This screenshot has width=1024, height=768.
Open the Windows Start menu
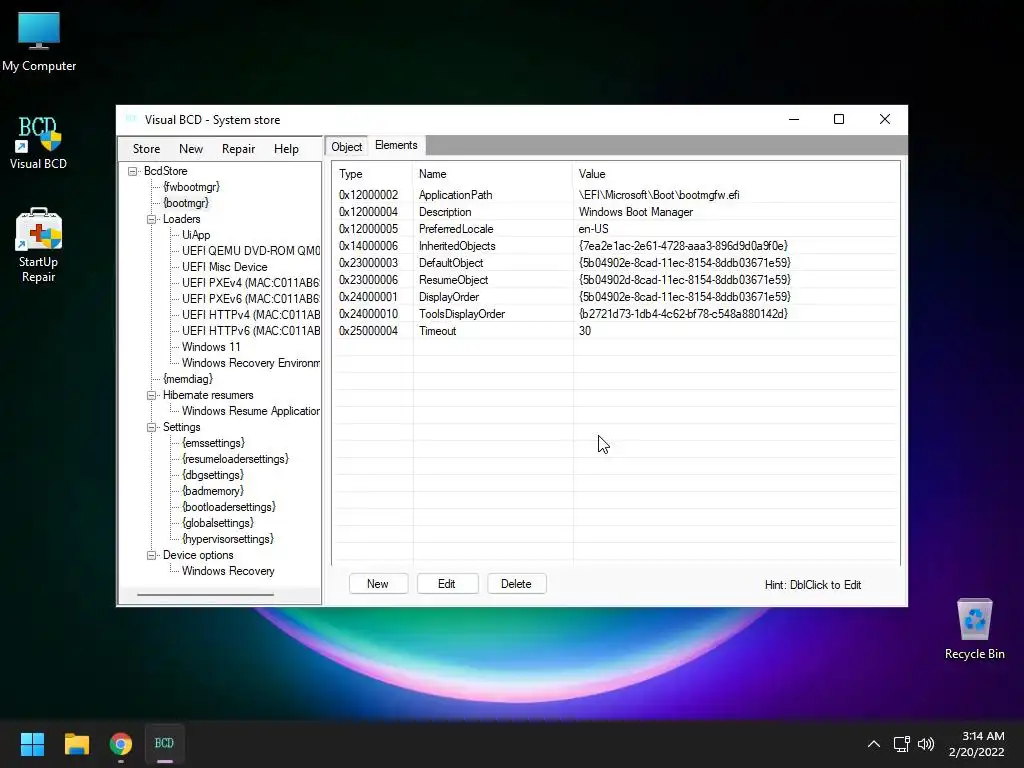pos(32,744)
